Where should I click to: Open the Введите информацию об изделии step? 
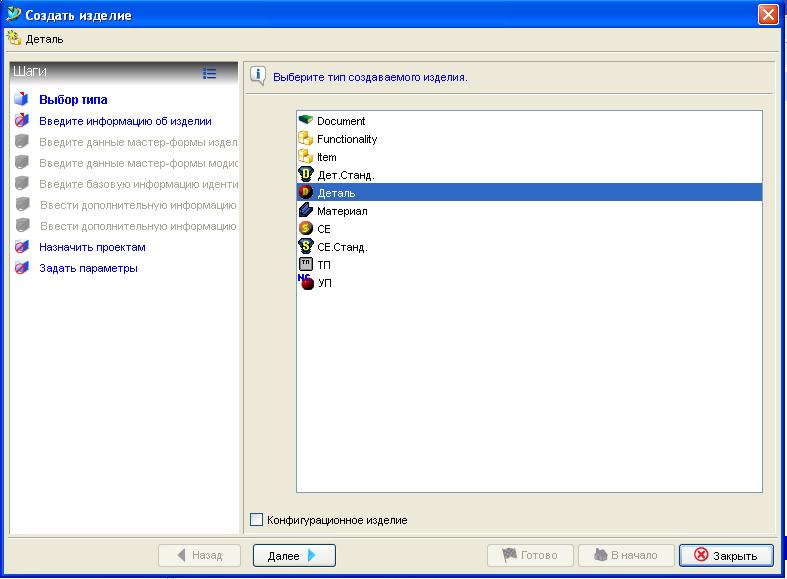pos(125,121)
